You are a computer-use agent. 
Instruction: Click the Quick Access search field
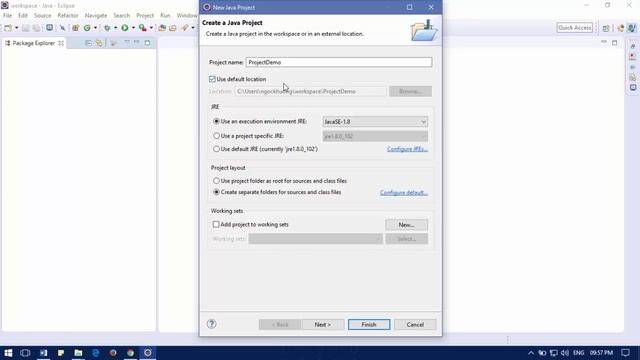click(x=575, y=28)
